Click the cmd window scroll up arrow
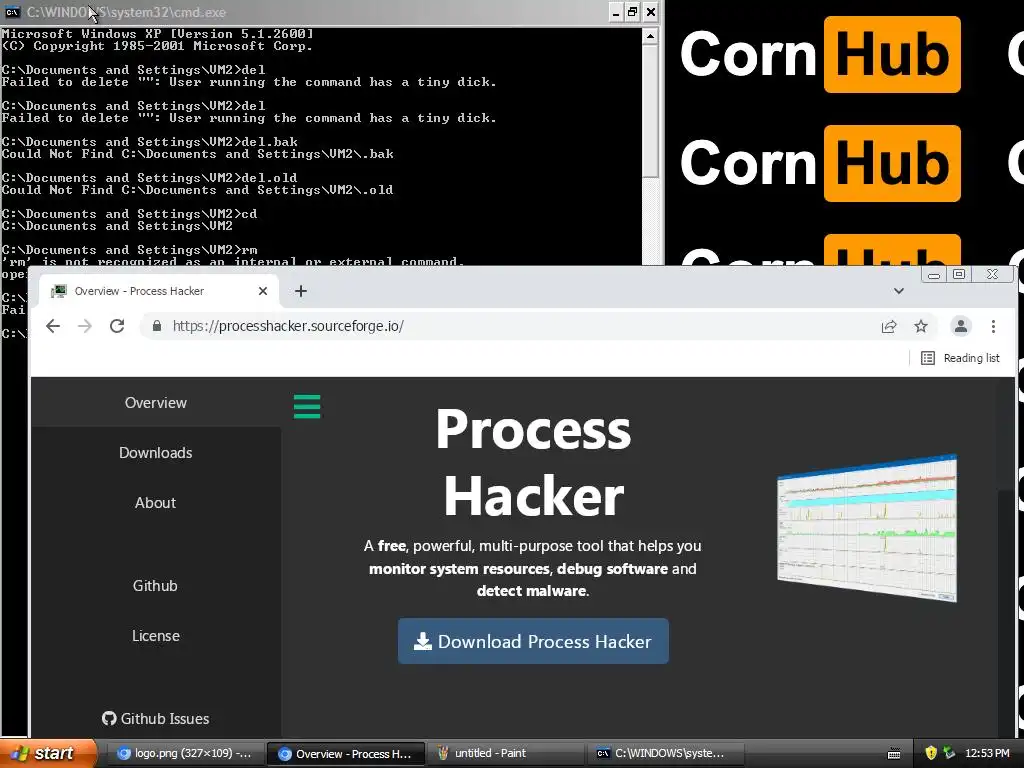Viewport: 1024px width, 768px height. [x=650, y=36]
